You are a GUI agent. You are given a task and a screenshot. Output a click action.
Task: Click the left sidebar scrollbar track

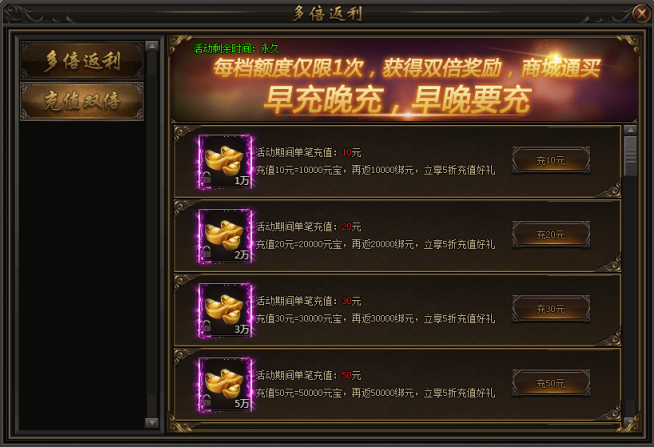[152, 234]
